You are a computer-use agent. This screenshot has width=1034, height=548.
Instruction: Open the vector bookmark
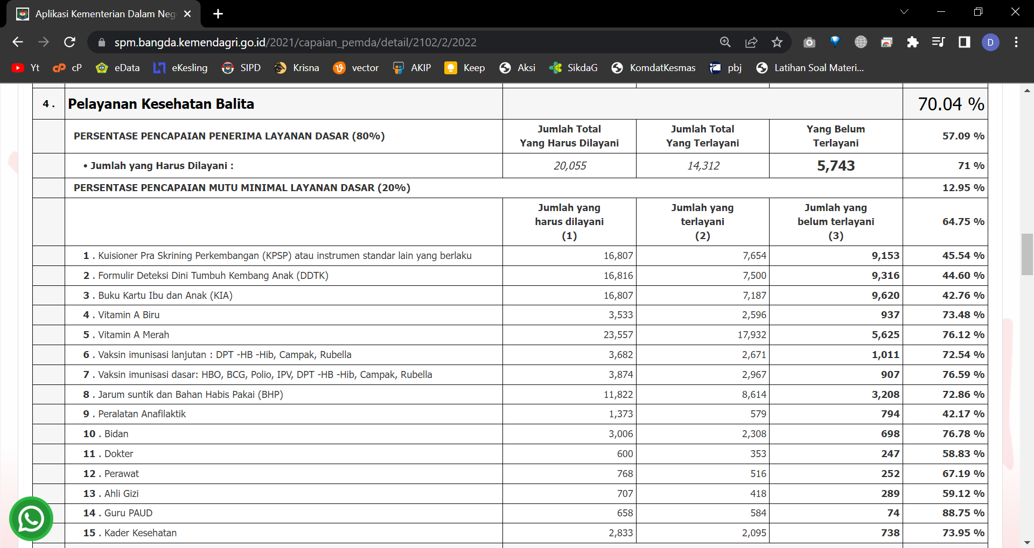(356, 68)
